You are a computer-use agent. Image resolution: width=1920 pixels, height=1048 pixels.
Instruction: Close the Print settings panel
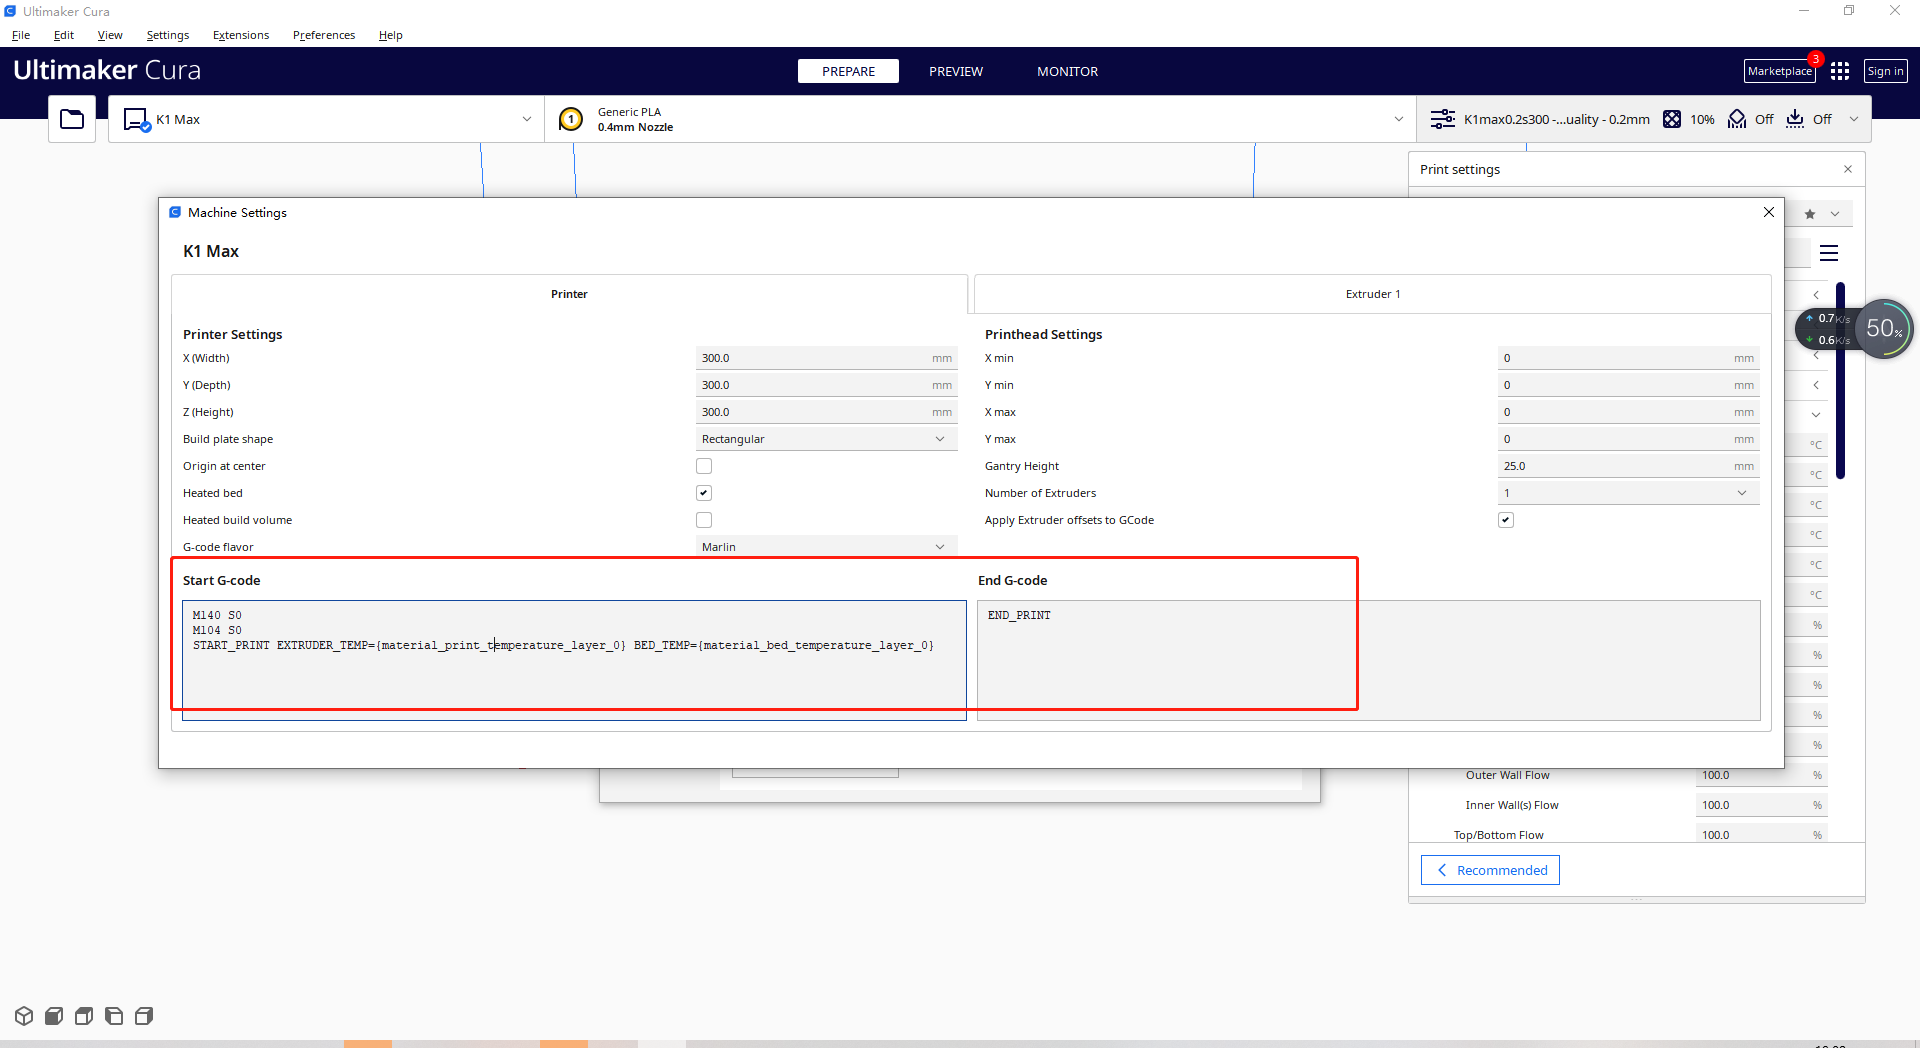coord(1848,169)
